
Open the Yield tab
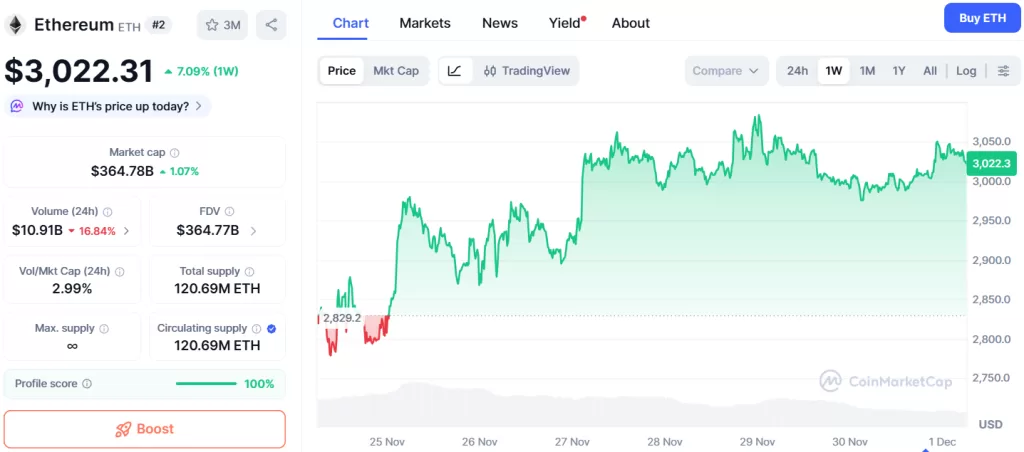565,23
